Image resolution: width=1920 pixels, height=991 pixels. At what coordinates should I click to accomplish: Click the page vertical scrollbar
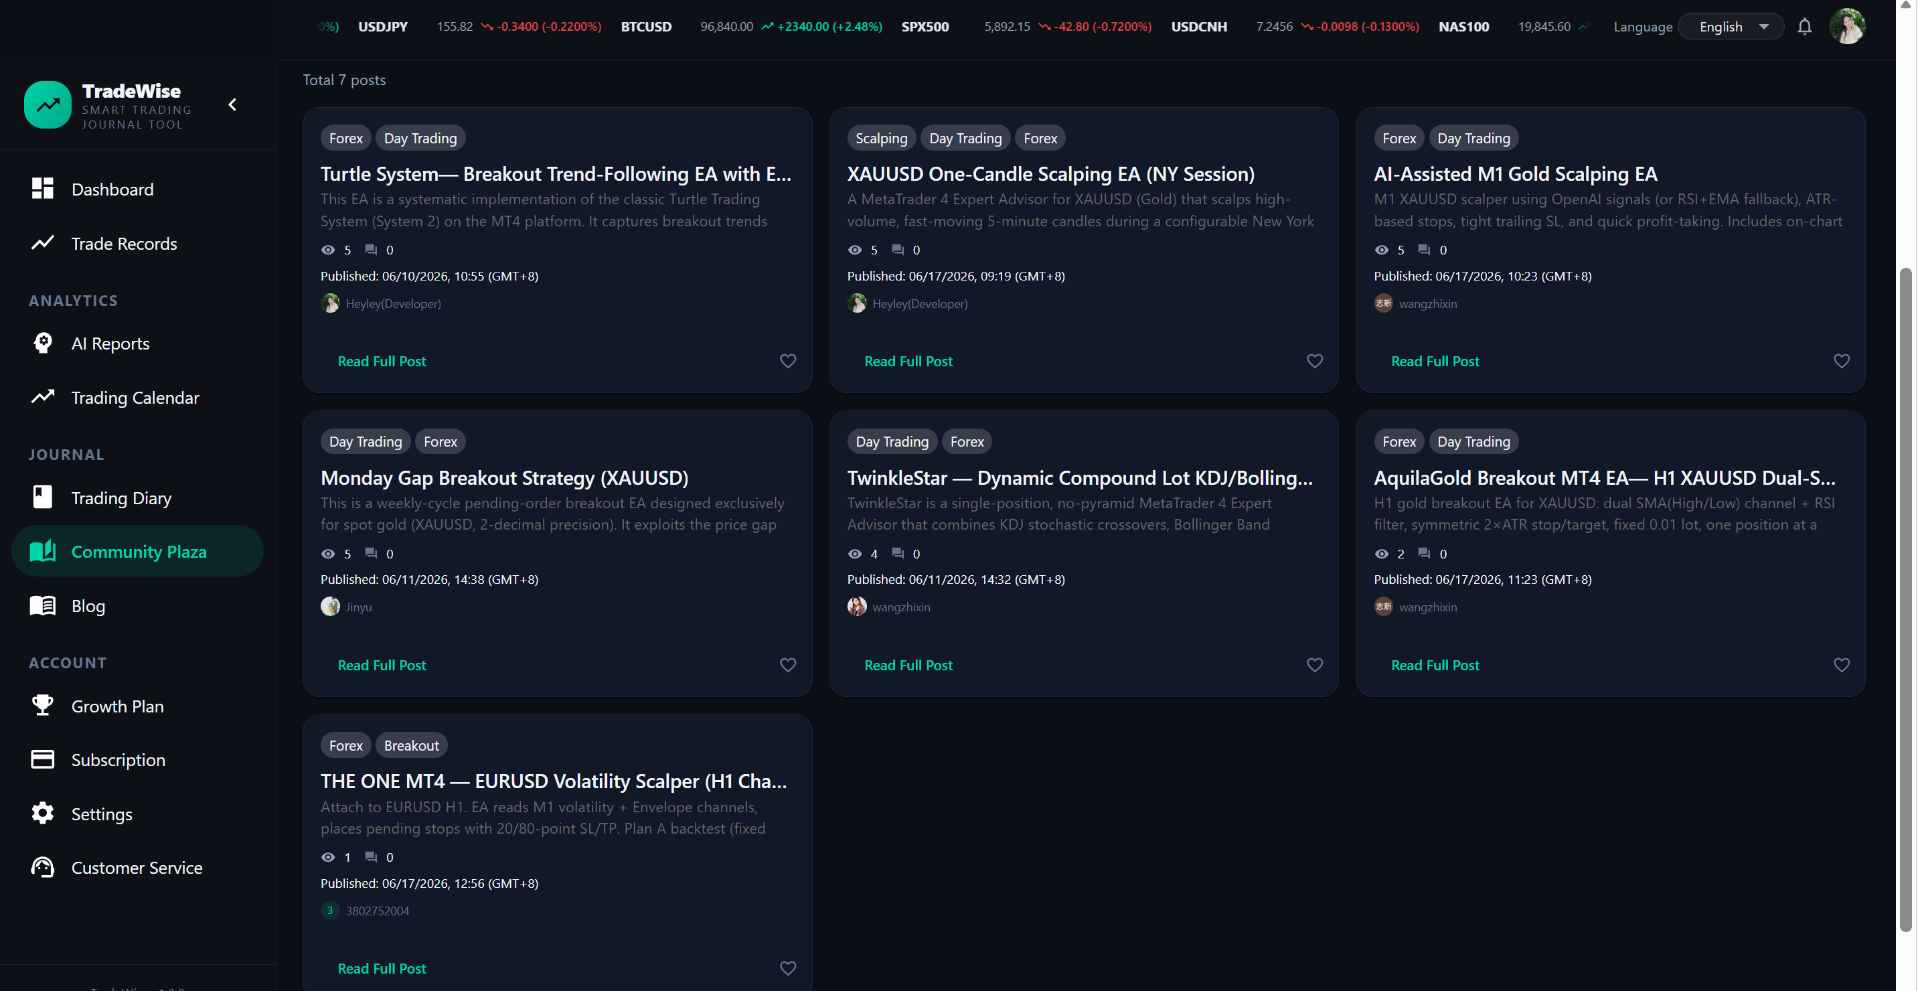tap(1906, 600)
